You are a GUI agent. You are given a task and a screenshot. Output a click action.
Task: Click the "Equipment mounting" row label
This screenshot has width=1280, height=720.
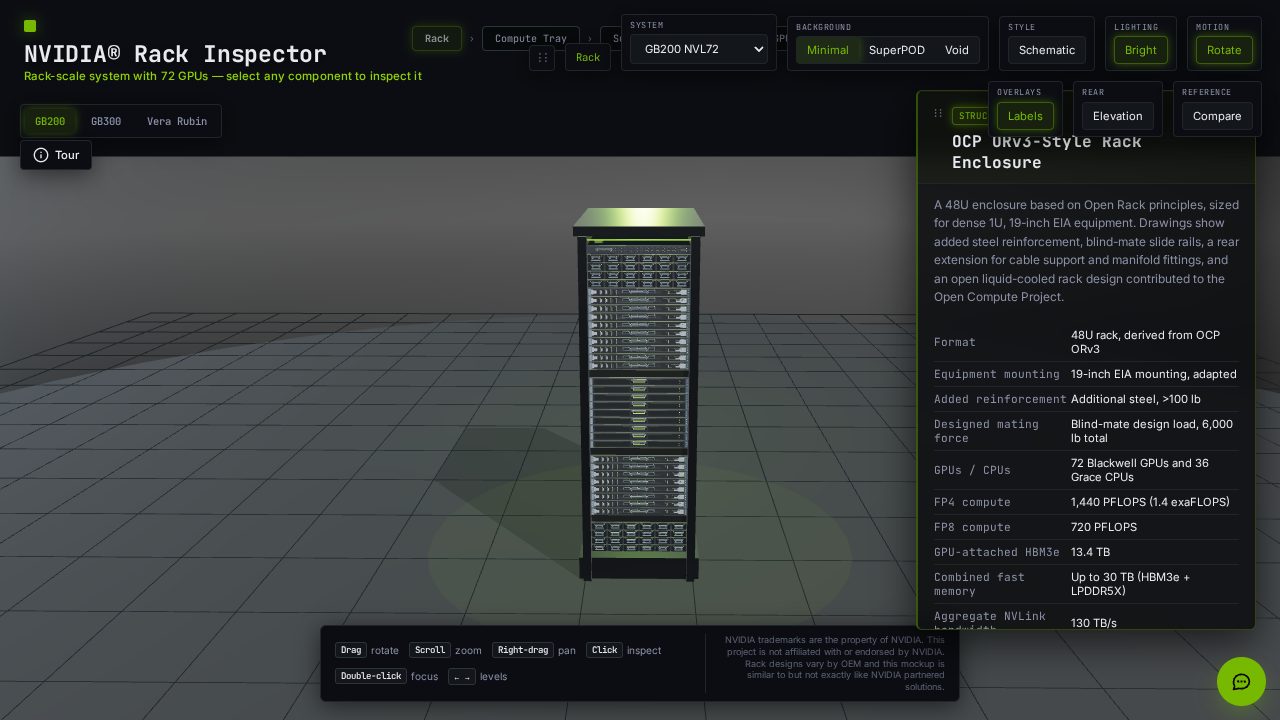997,374
